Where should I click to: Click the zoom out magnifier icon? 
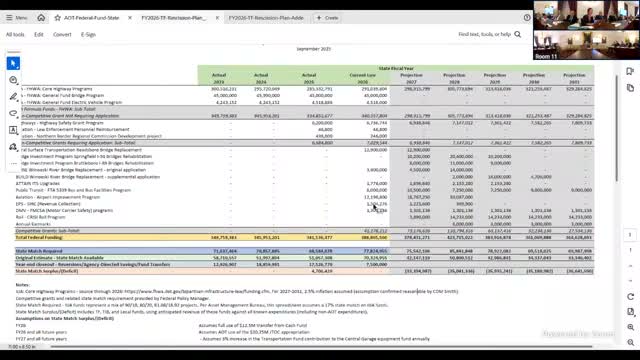(x=631, y=342)
